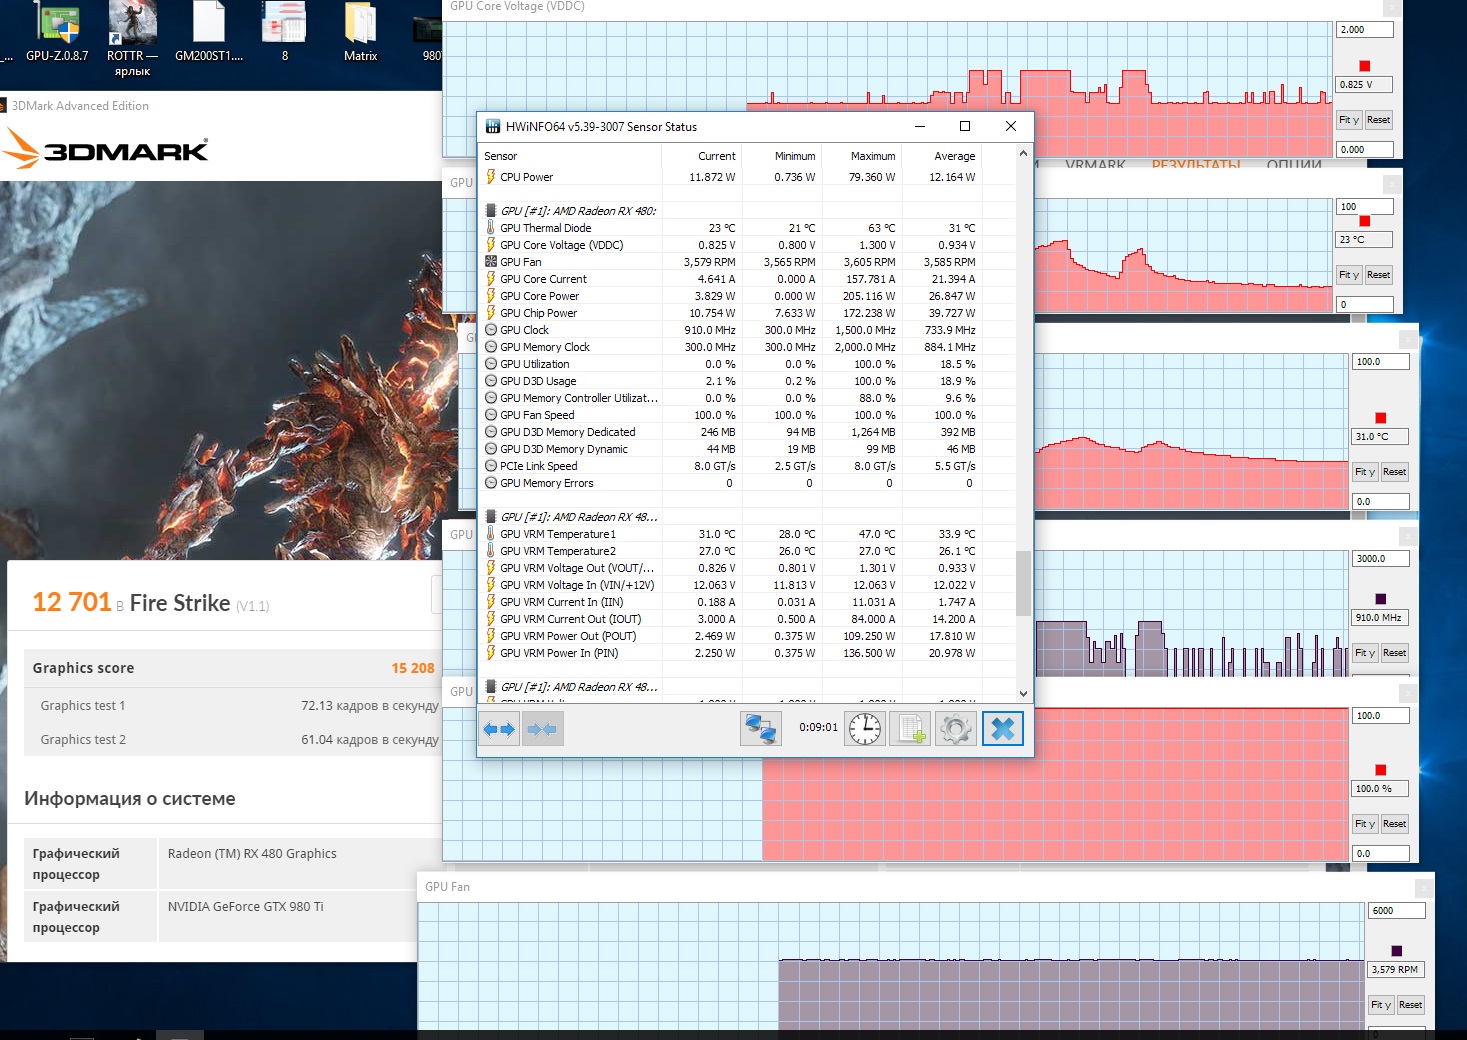Click the shrink columns arrows in HWiNFO
Image resolution: width=1467 pixels, height=1040 pixels.
point(541,729)
